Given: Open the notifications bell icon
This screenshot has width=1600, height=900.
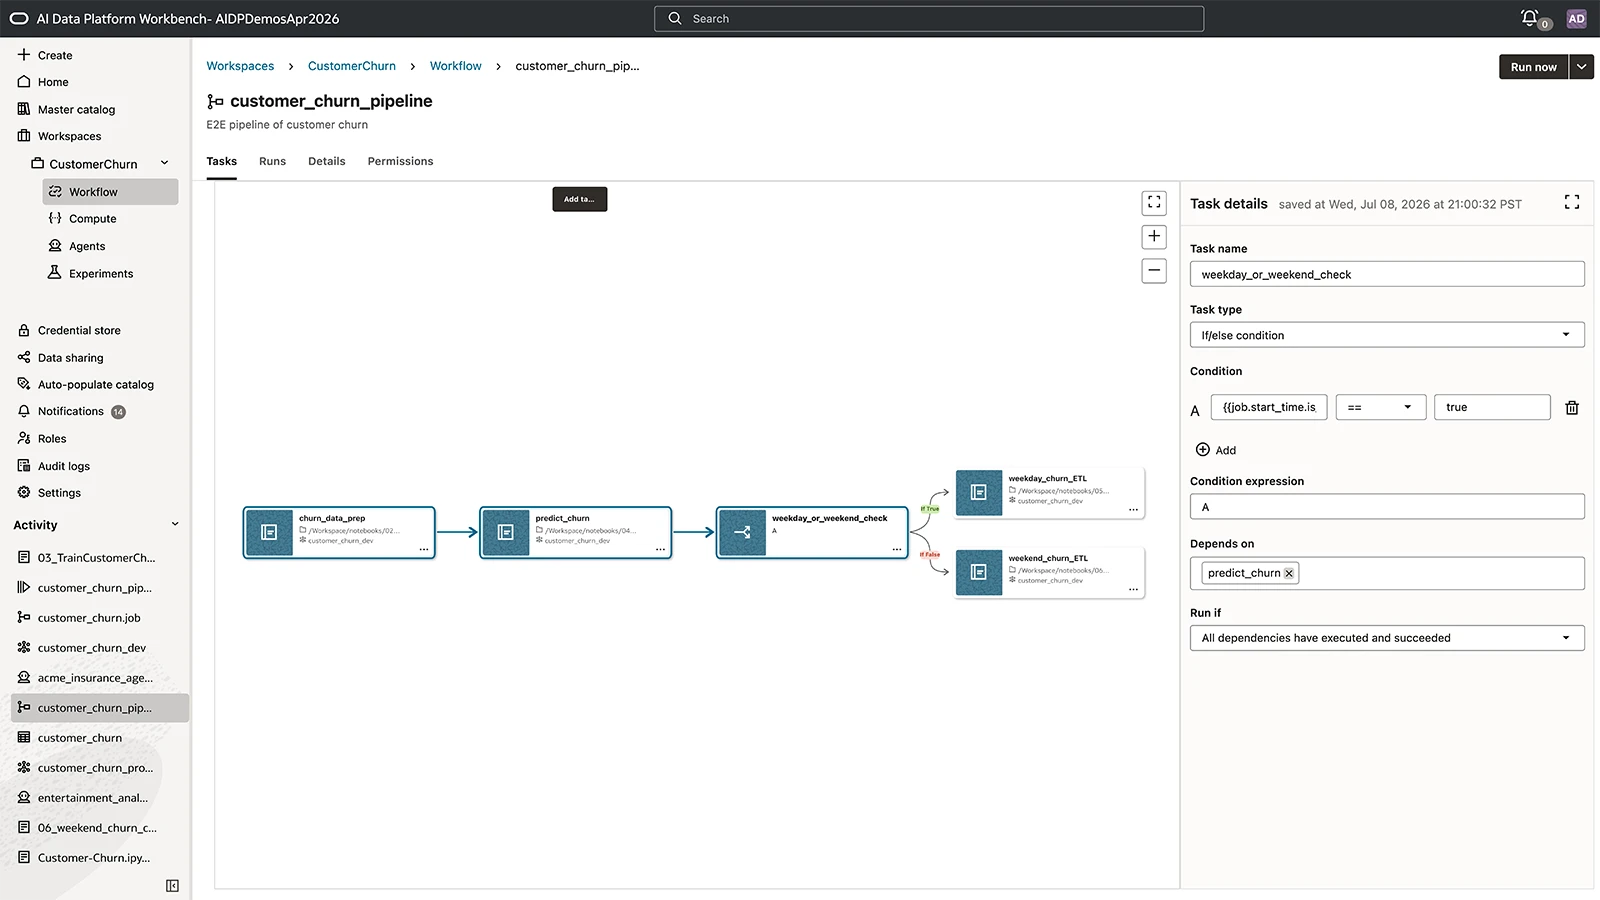Looking at the screenshot, I should (x=1529, y=17).
